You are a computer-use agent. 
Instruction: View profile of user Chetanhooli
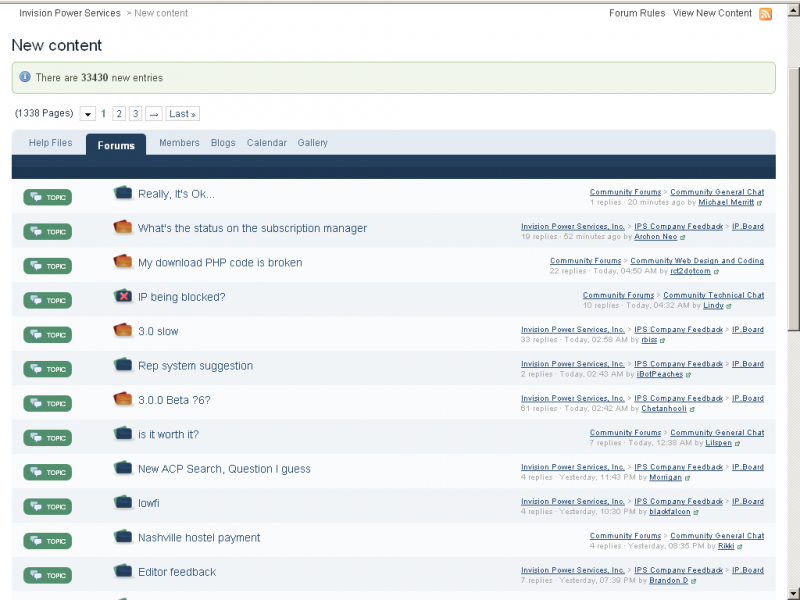[664, 409]
